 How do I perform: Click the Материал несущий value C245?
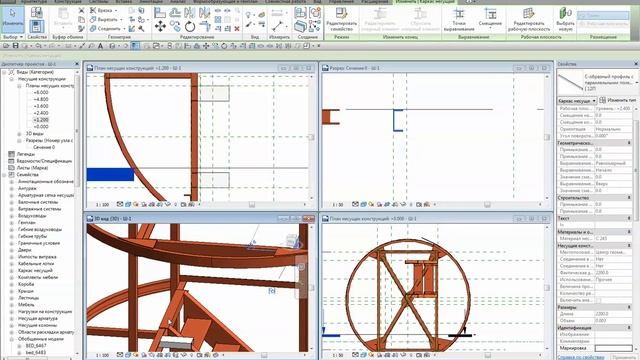pos(613,238)
